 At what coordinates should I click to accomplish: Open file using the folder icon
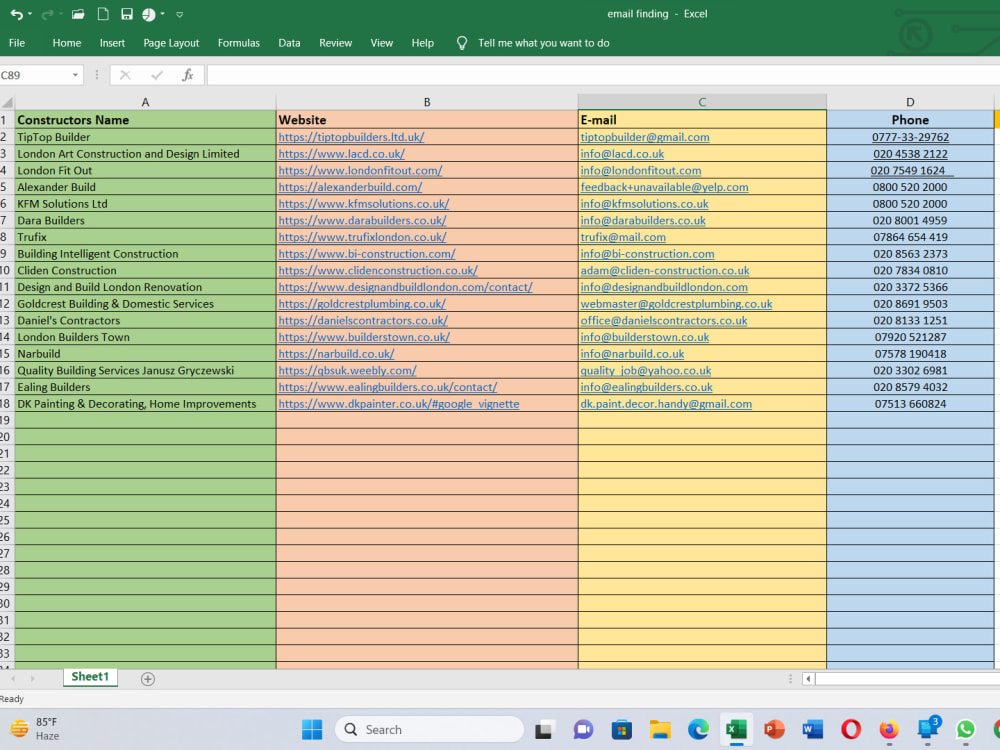pos(78,14)
